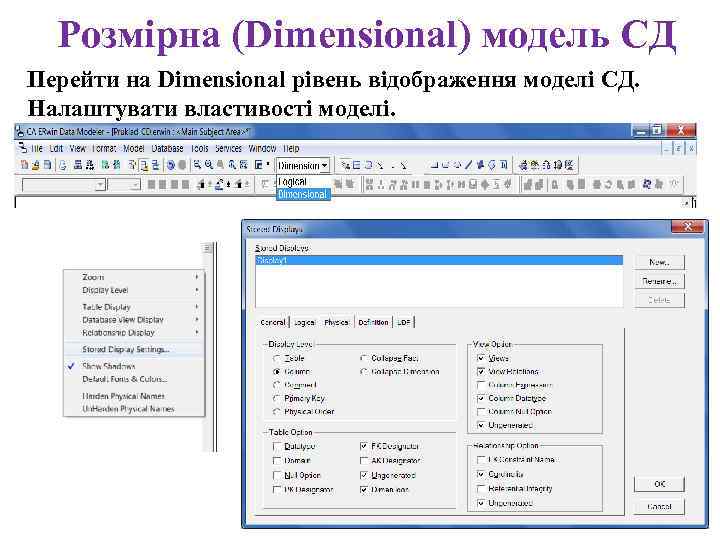Choose Stored Display Settings... from context menu
Viewport: 720px width, 540px height.
click(x=134, y=349)
